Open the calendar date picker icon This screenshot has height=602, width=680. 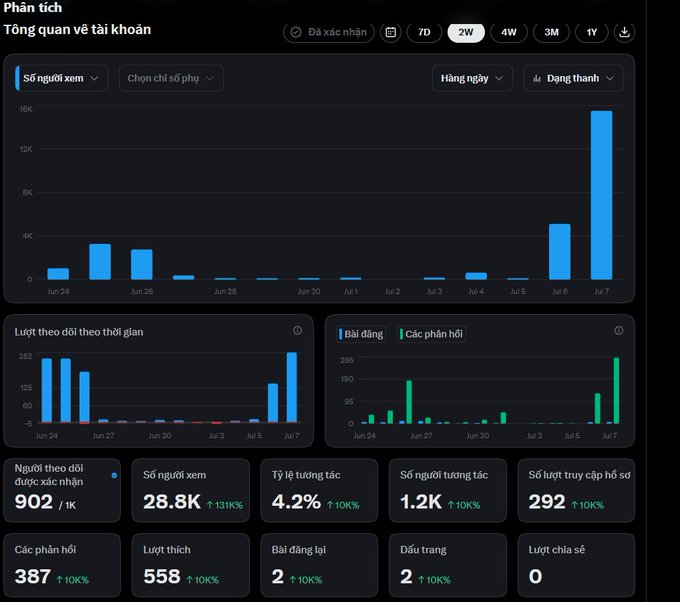[x=391, y=32]
